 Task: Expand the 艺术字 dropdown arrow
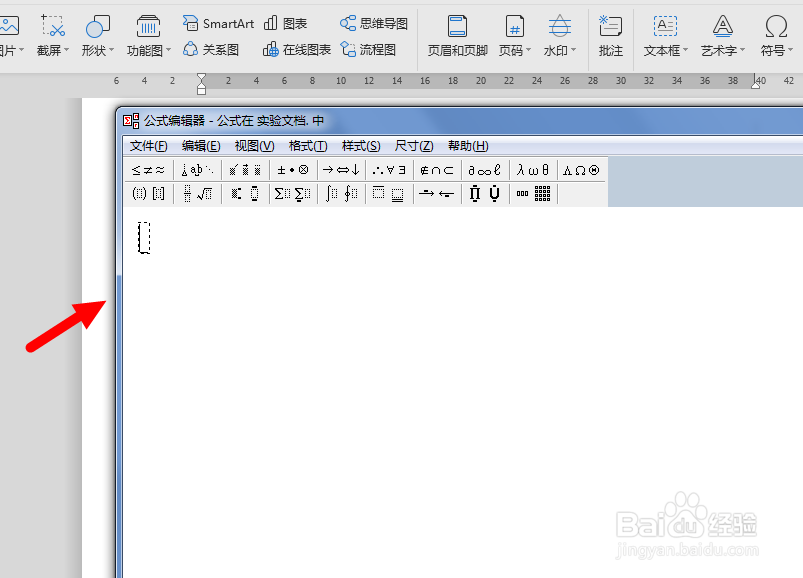743,50
